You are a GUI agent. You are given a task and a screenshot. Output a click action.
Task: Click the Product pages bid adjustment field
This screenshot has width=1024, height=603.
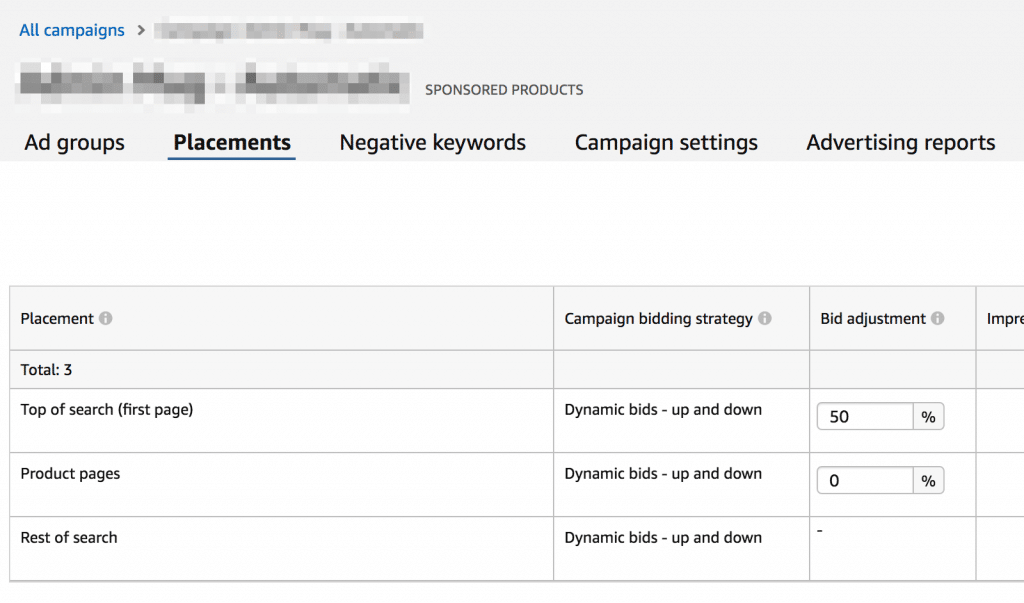coord(865,481)
